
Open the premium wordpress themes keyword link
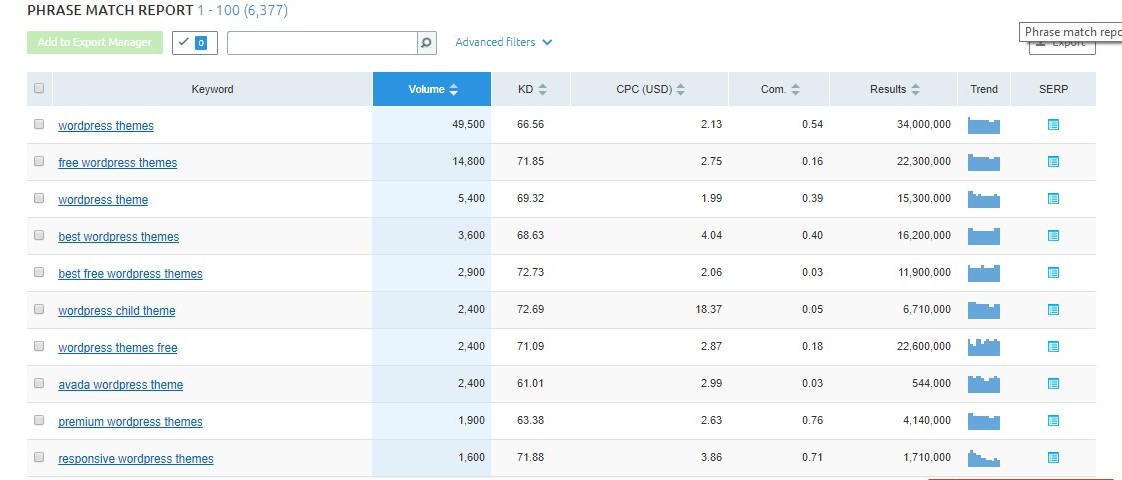coord(130,422)
